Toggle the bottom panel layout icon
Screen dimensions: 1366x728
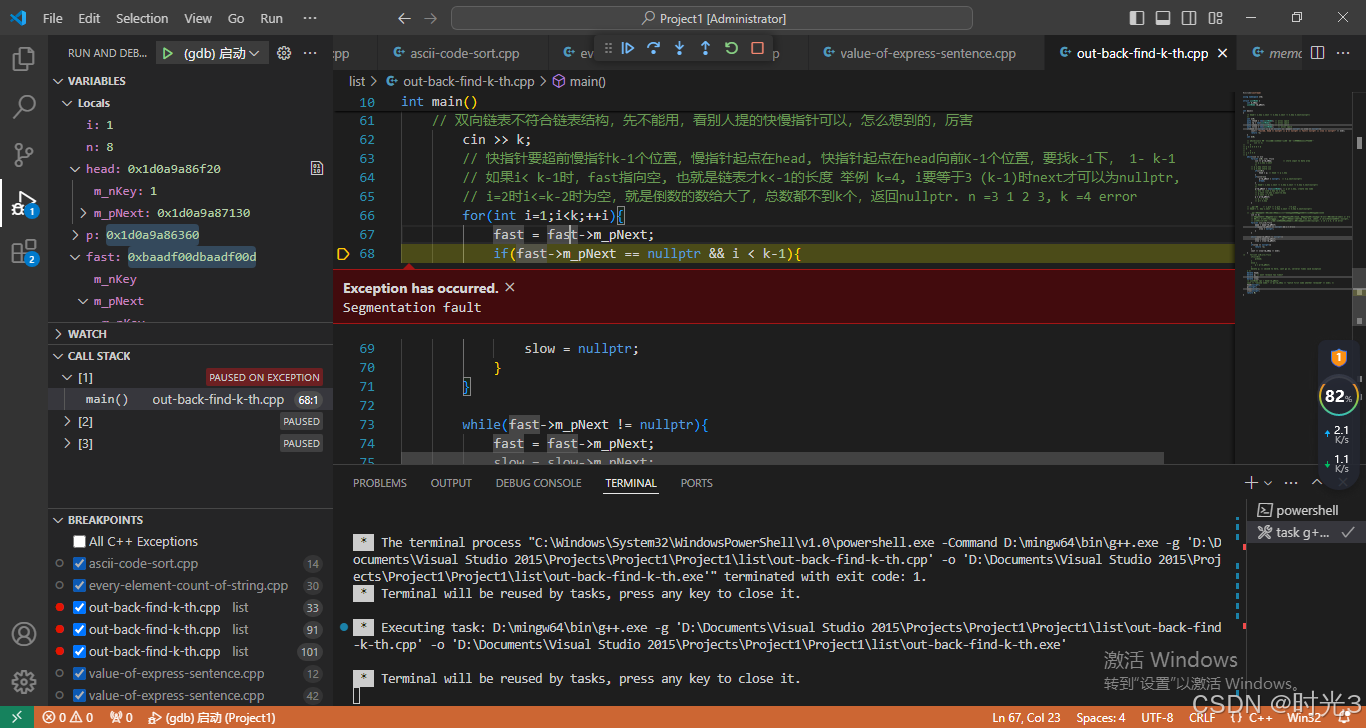click(x=1163, y=18)
